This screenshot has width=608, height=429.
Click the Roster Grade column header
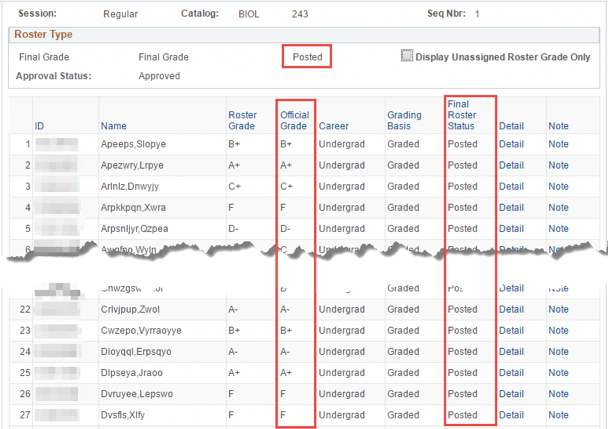[242, 121]
